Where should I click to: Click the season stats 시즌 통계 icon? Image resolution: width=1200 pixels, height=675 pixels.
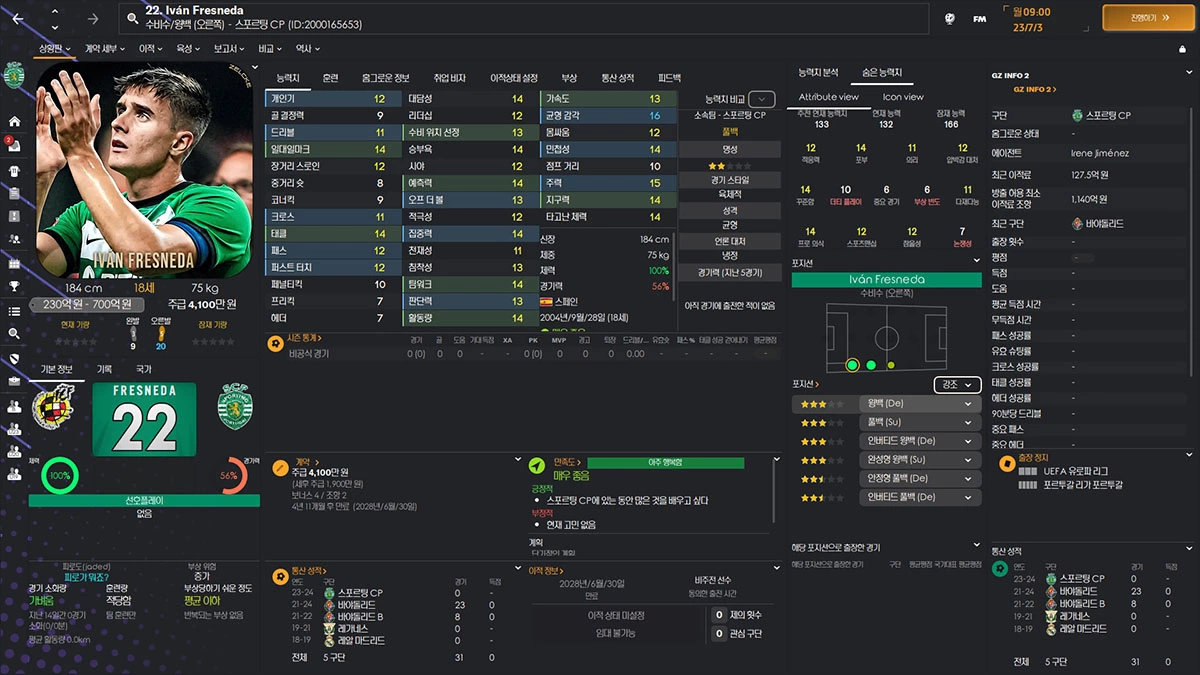click(x=275, y=342)
